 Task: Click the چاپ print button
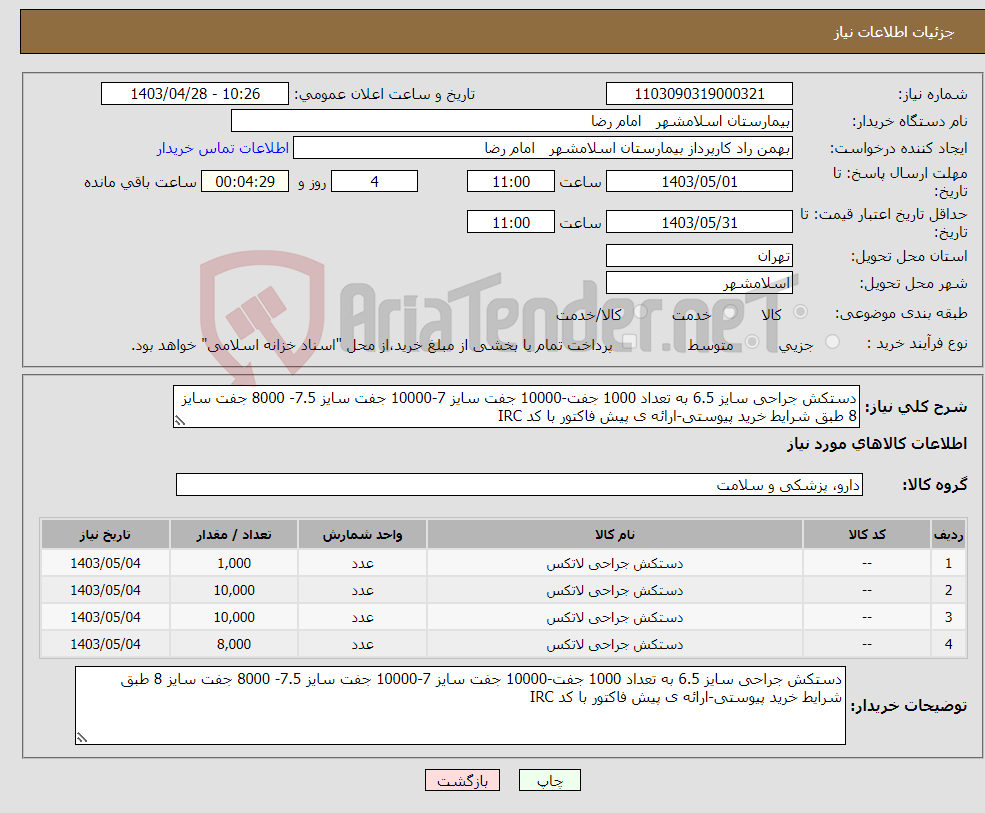pyautogui.click(x=550, y=780)
